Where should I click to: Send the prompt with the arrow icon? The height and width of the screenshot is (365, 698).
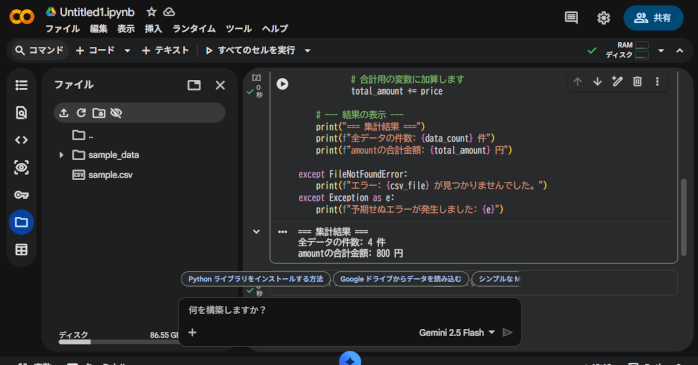(507, 333)
